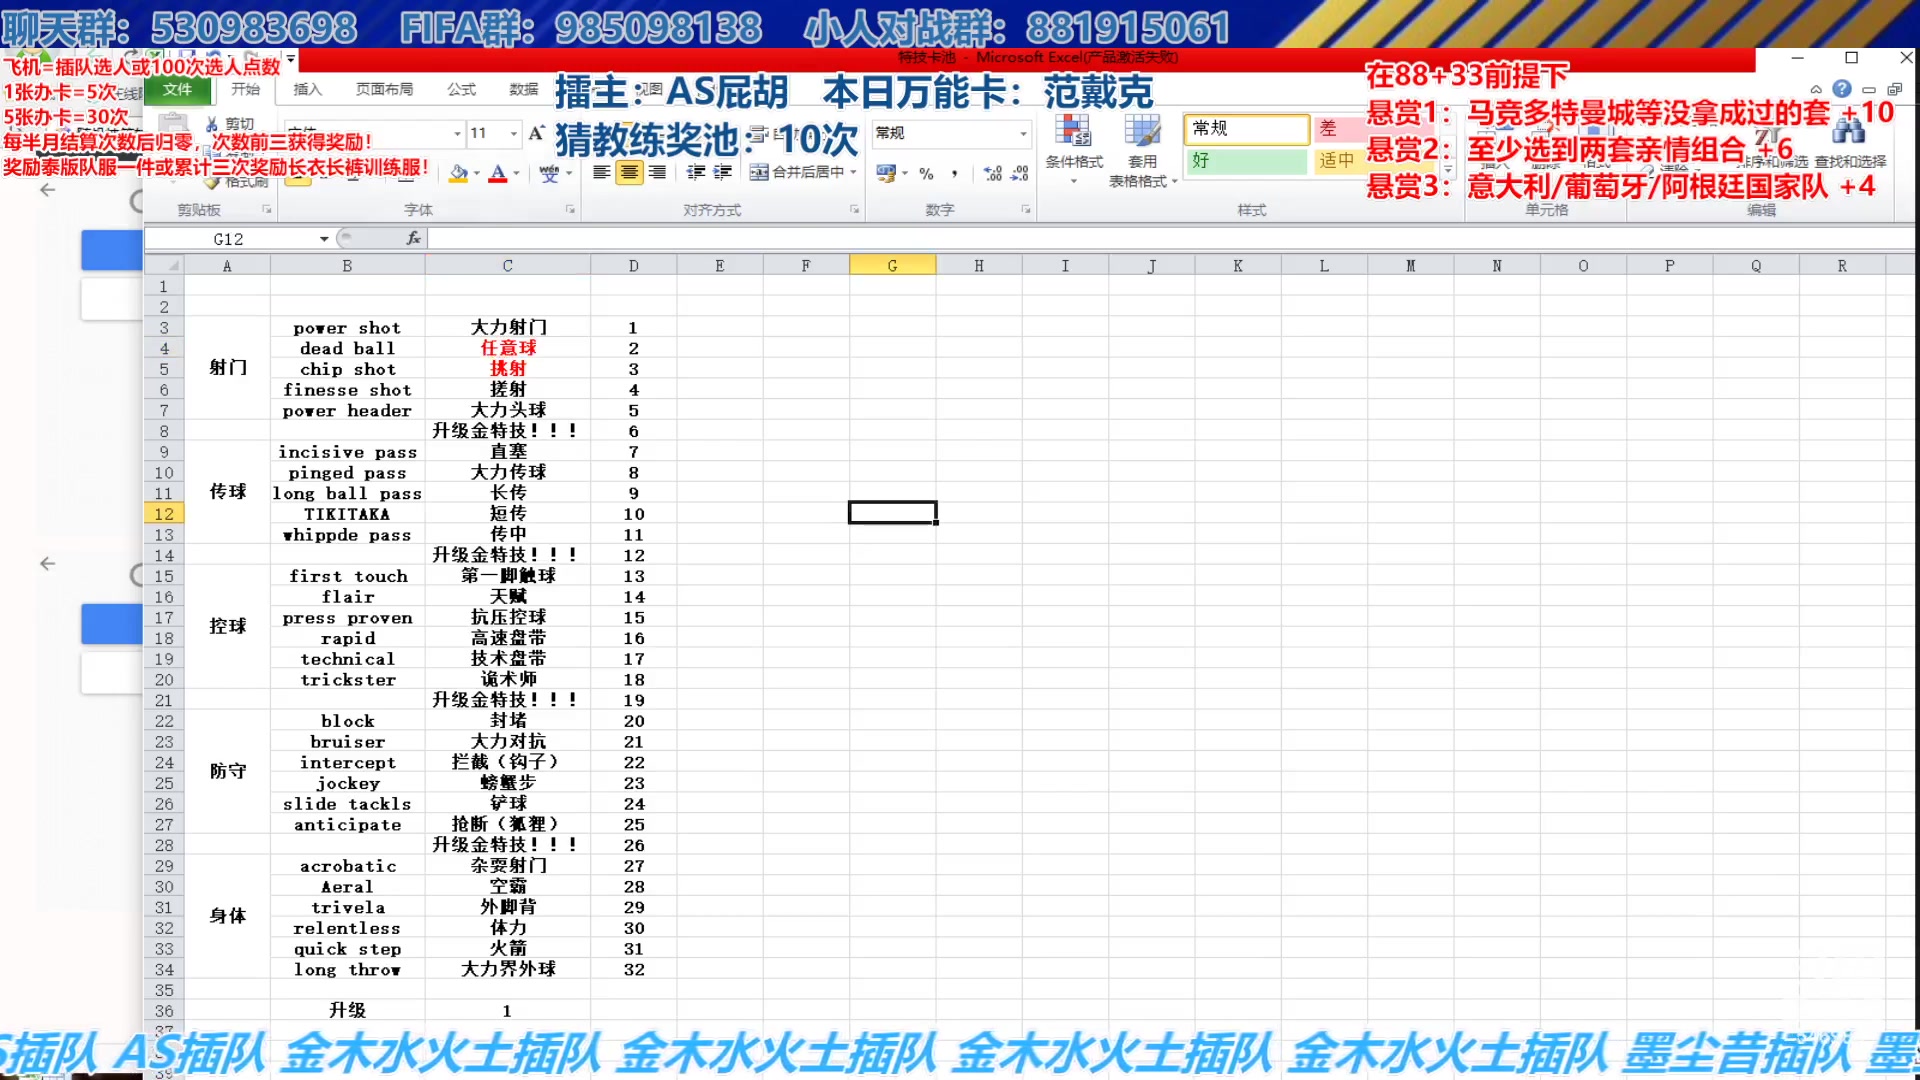This screenshot has height=1080, width=1920.
Task: Open the Font Color dropdown arrow
Action: pos(516,173)
